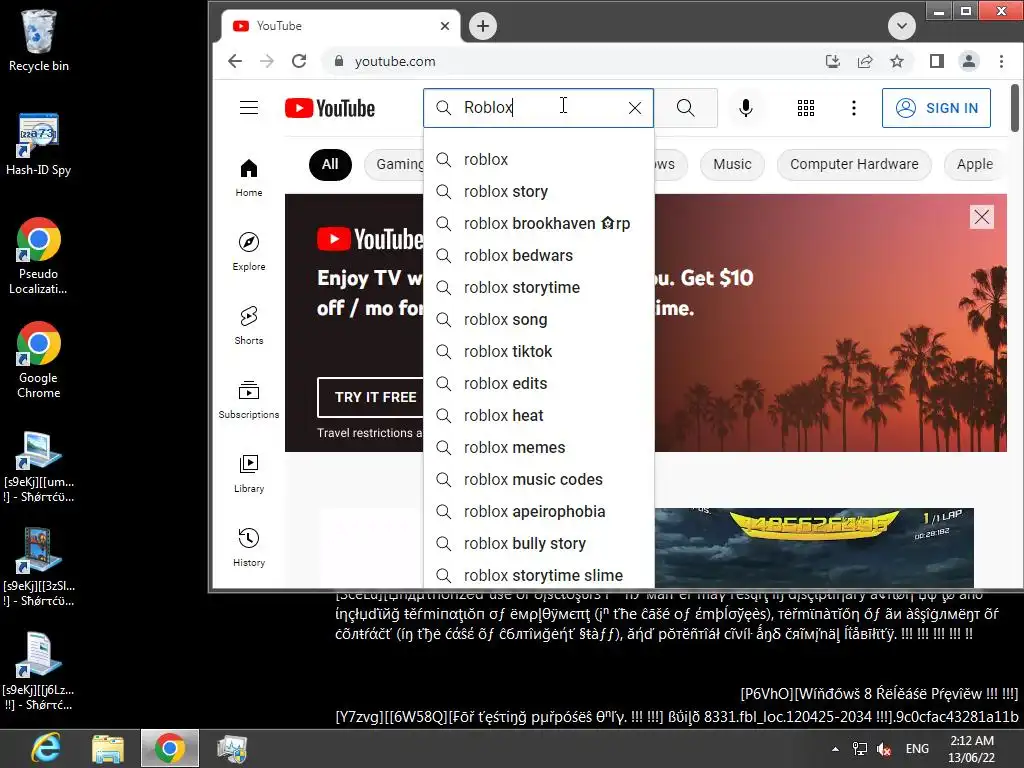Open Recycle bin on the desktop

[x=39, y=41]
